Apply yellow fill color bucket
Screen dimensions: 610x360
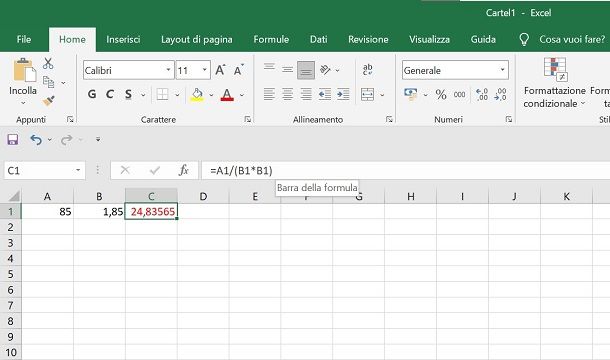click(x=197, y=95)
